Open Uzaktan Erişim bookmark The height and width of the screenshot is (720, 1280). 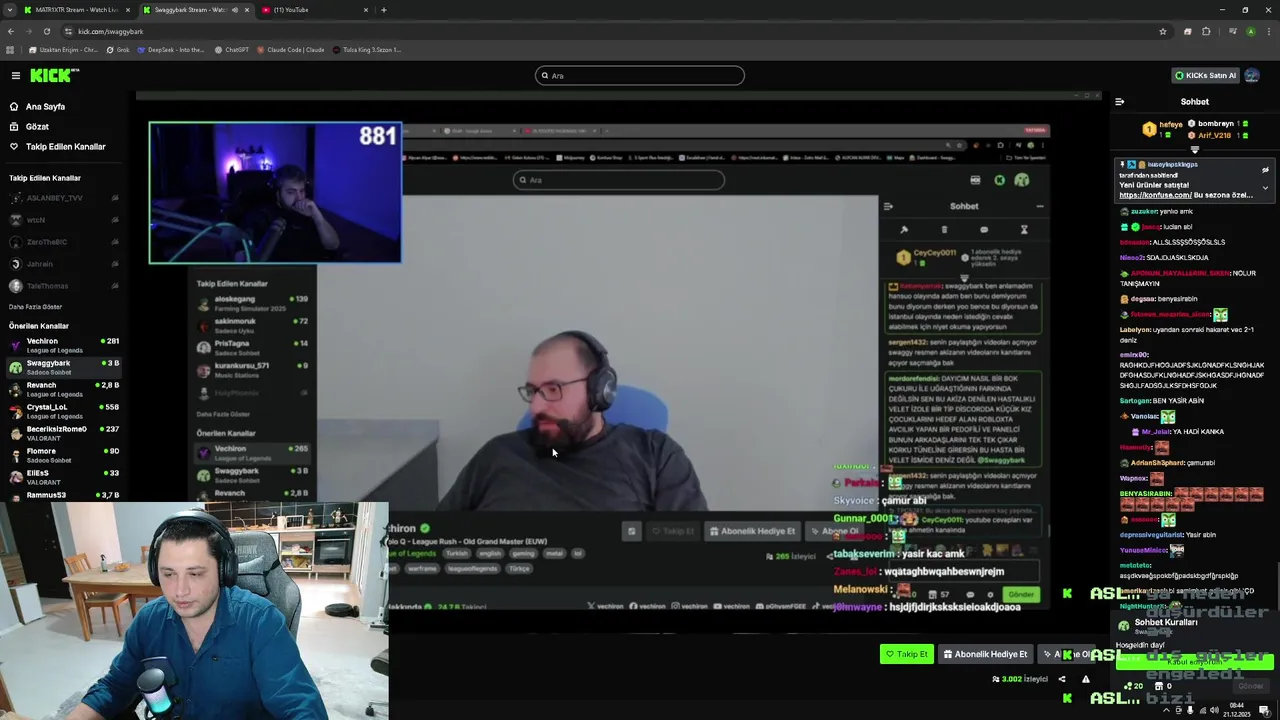(x=64, y=49)
